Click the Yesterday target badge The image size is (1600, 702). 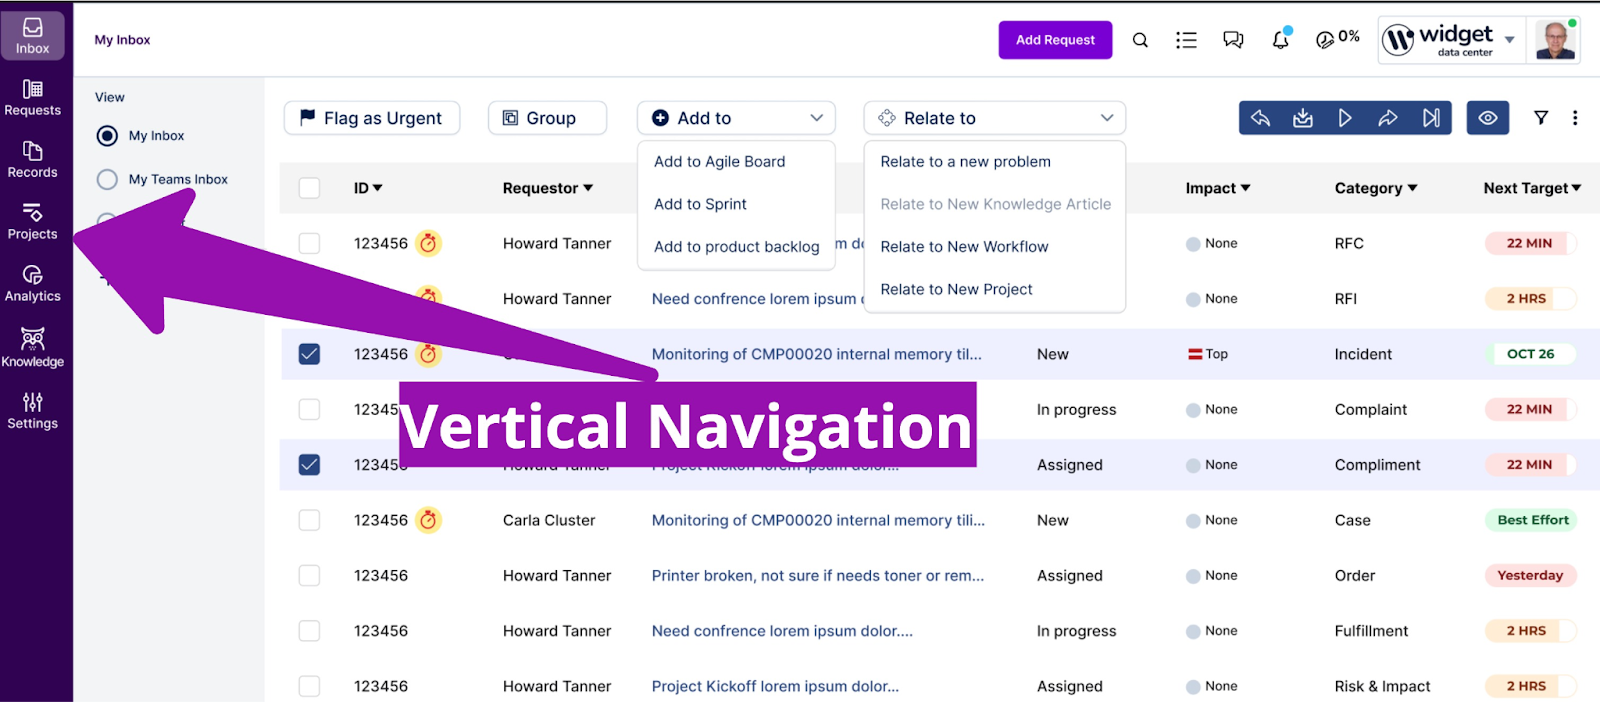coord(1530,576)
